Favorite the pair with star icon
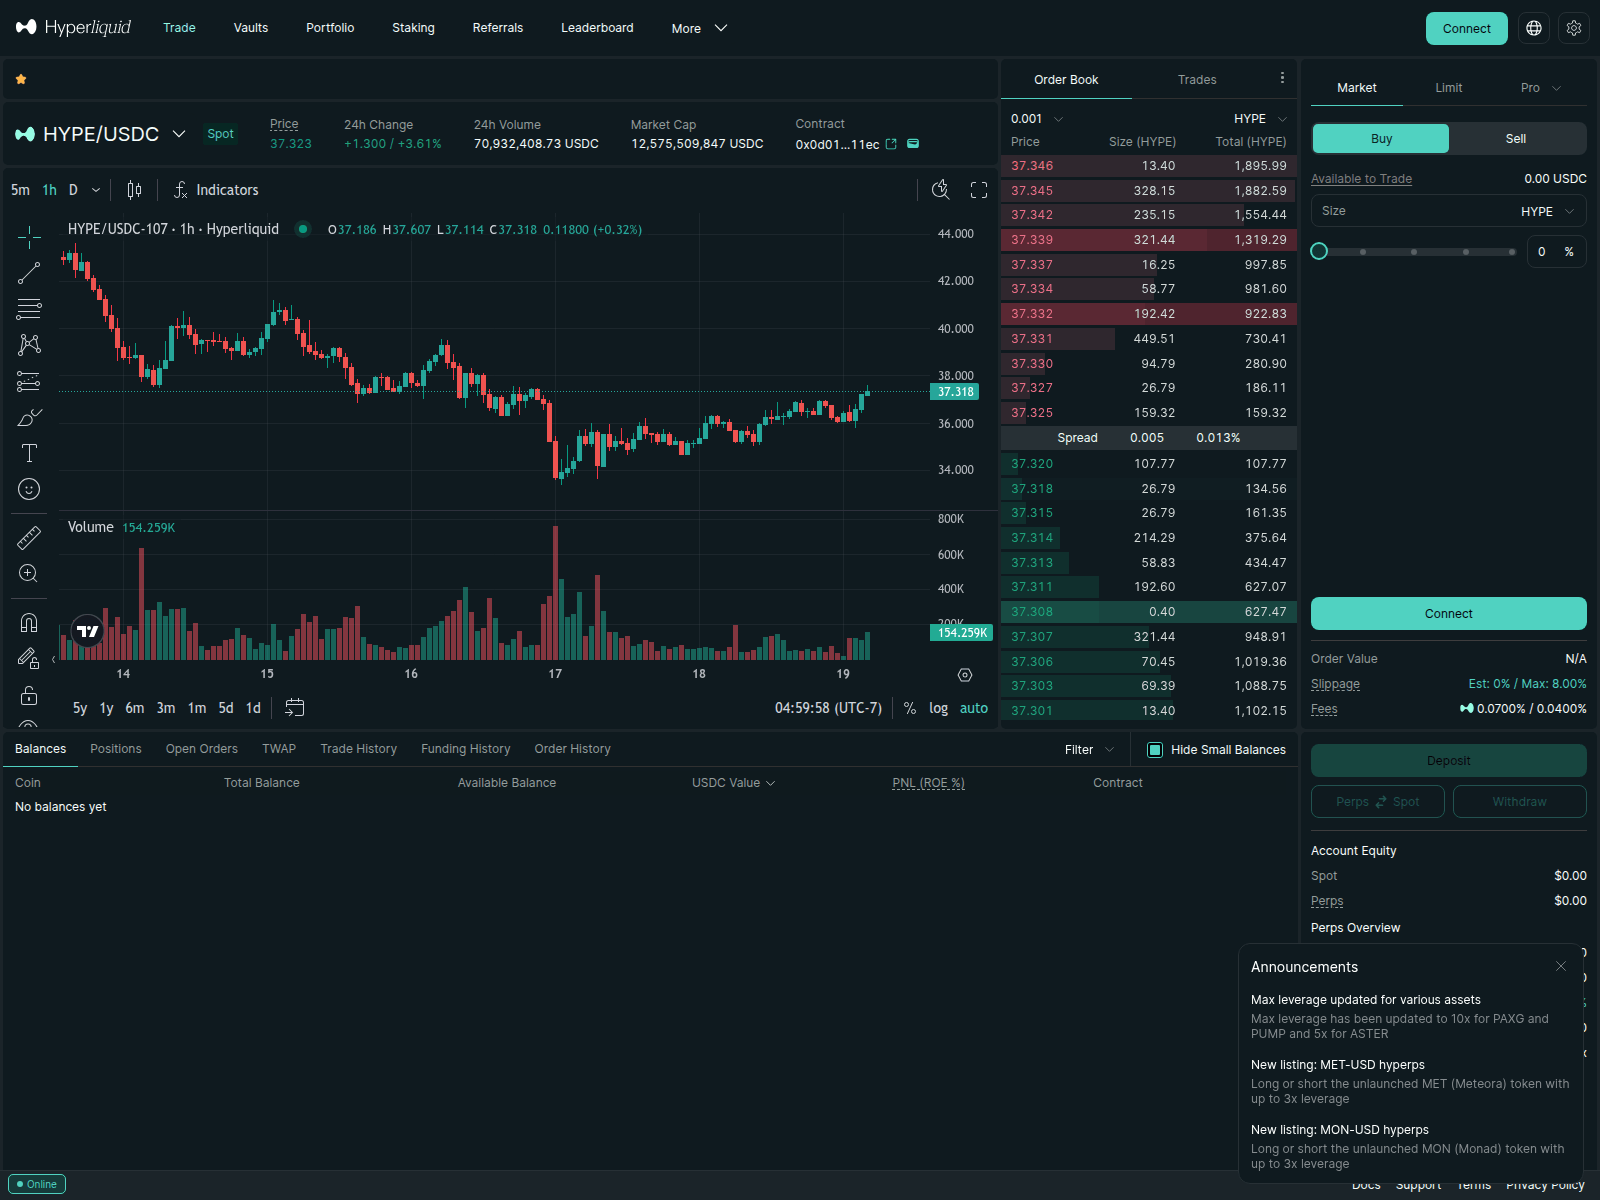Screen dimensions: 1600x1200 (x=21, y=79)
